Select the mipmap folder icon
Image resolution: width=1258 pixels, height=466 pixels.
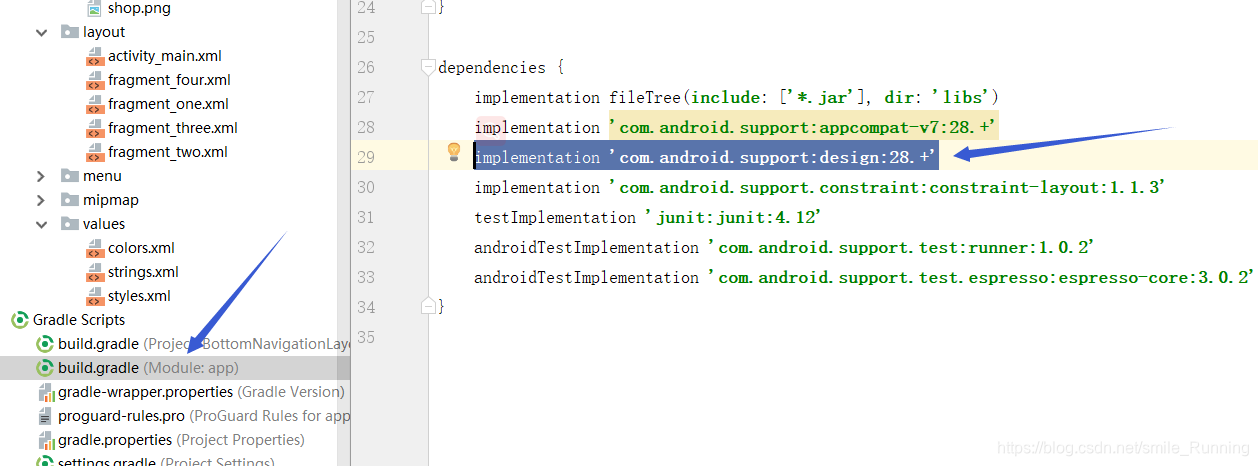(x=69, y=200)
